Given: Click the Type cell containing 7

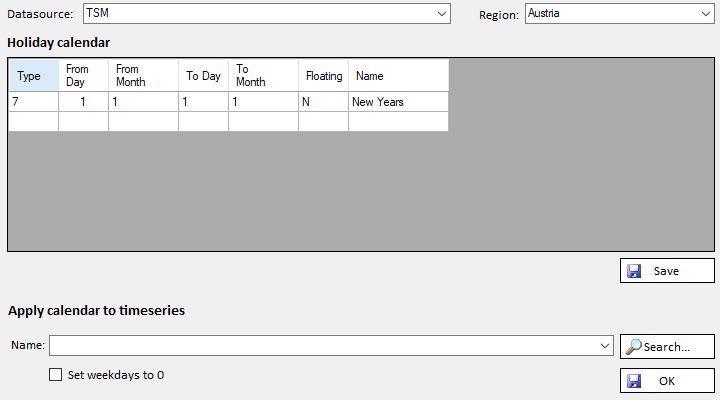Looking at the screenshot, I should pyautogui.click(x=33, y=102).
